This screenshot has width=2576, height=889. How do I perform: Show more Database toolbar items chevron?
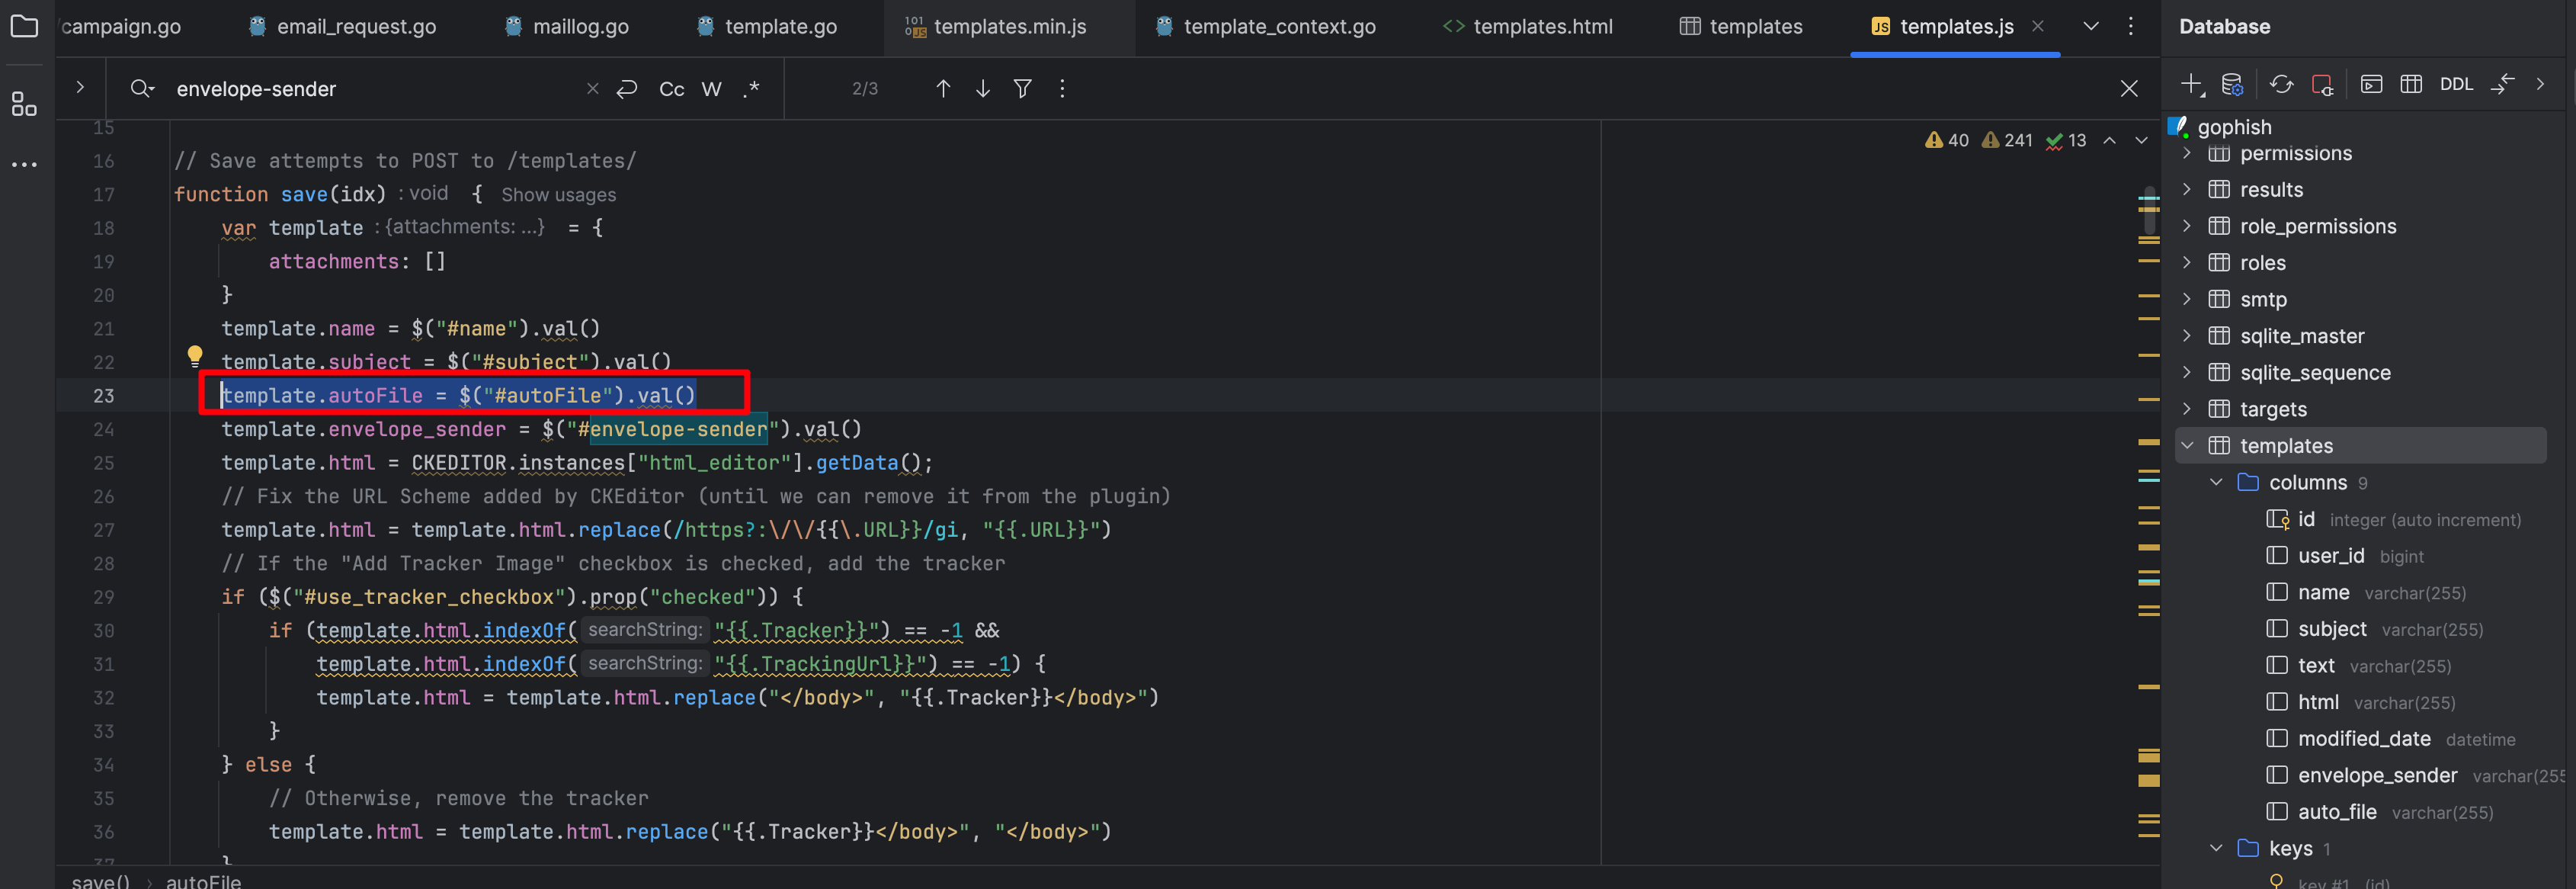pyautogui.click(x=2540, y=85)
